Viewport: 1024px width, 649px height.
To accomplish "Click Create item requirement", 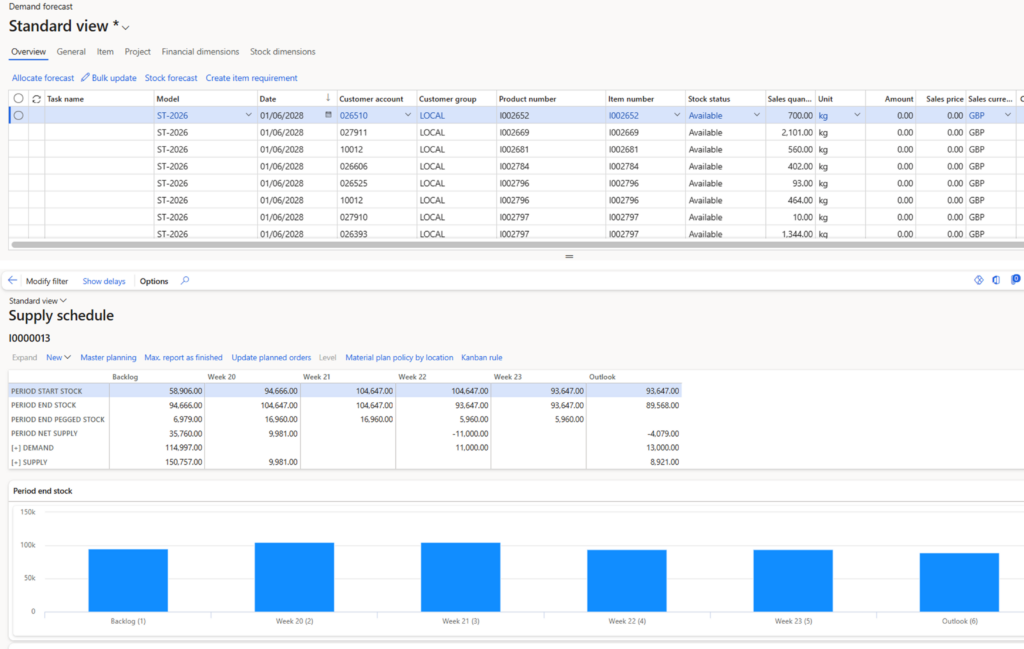I will 251,78.
